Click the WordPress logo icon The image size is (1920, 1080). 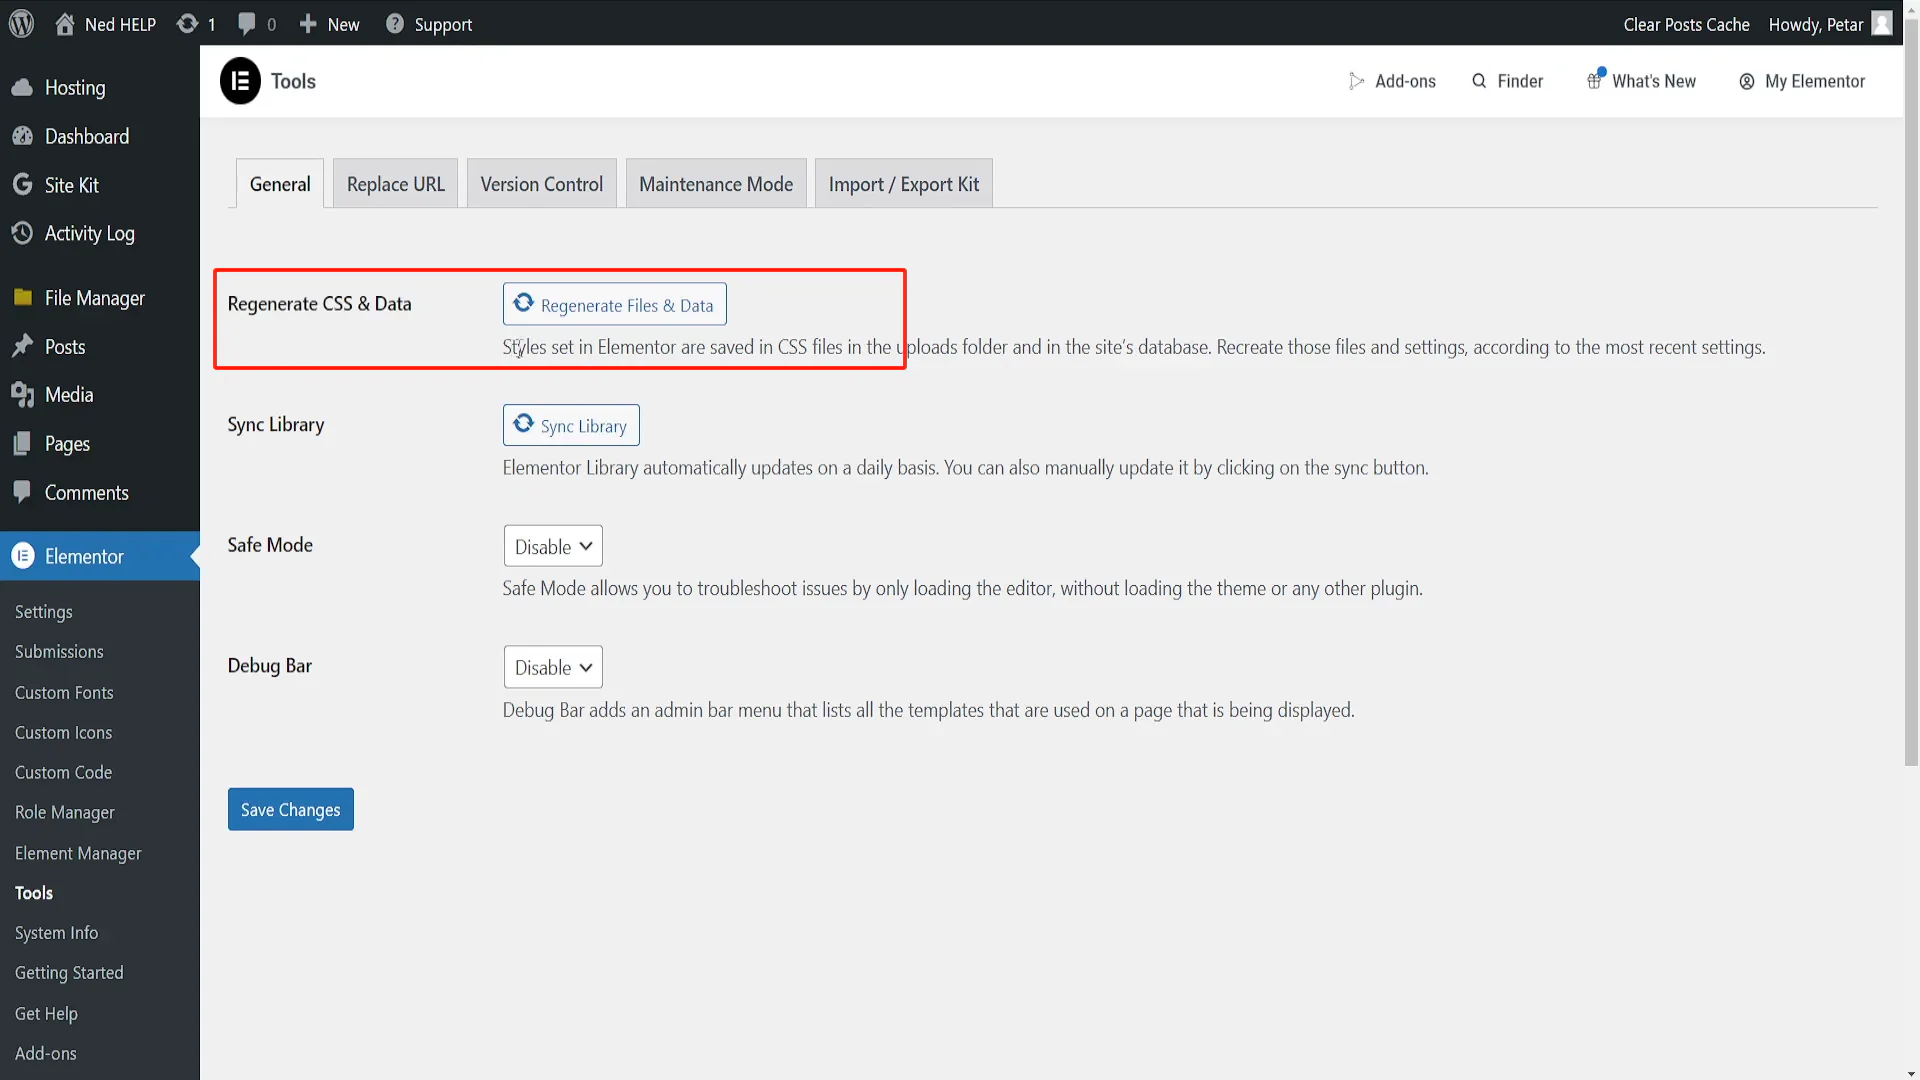click(x=21, y=24)
